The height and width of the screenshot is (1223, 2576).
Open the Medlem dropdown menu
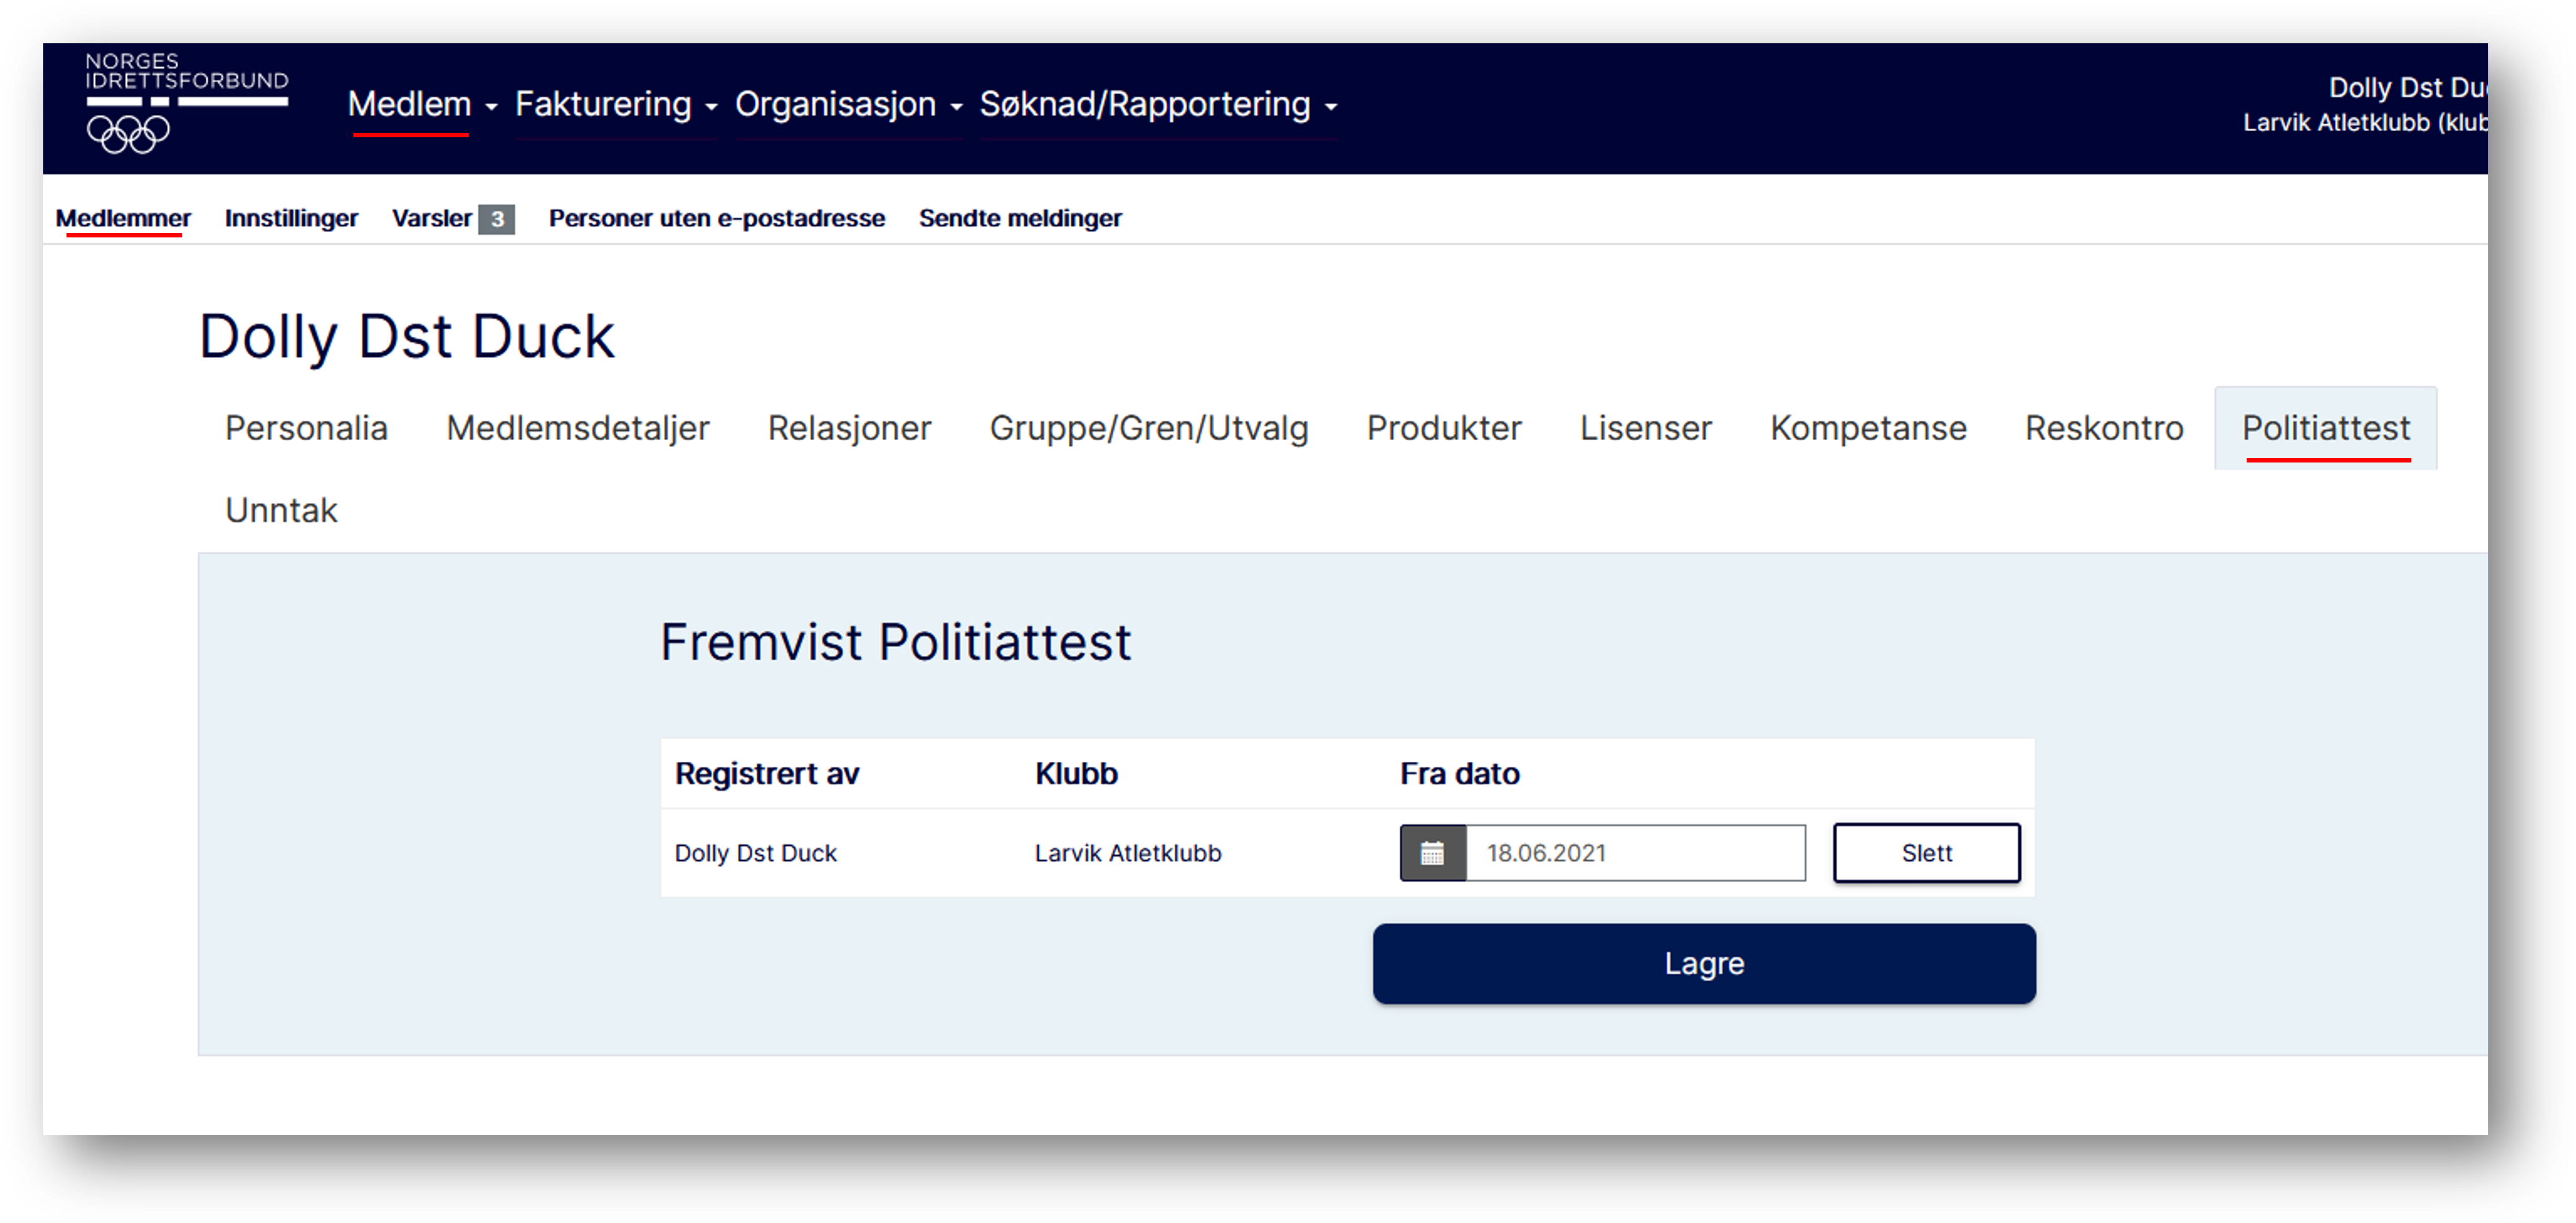(422, 104)
